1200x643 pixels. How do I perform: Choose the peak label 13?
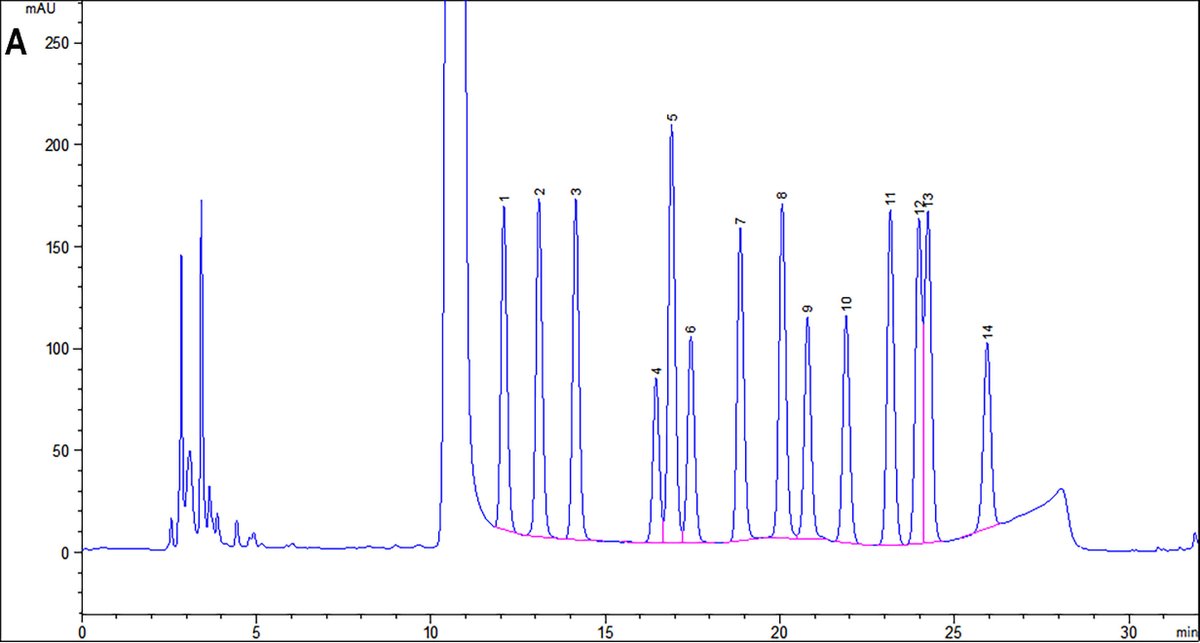pos(928,200)
